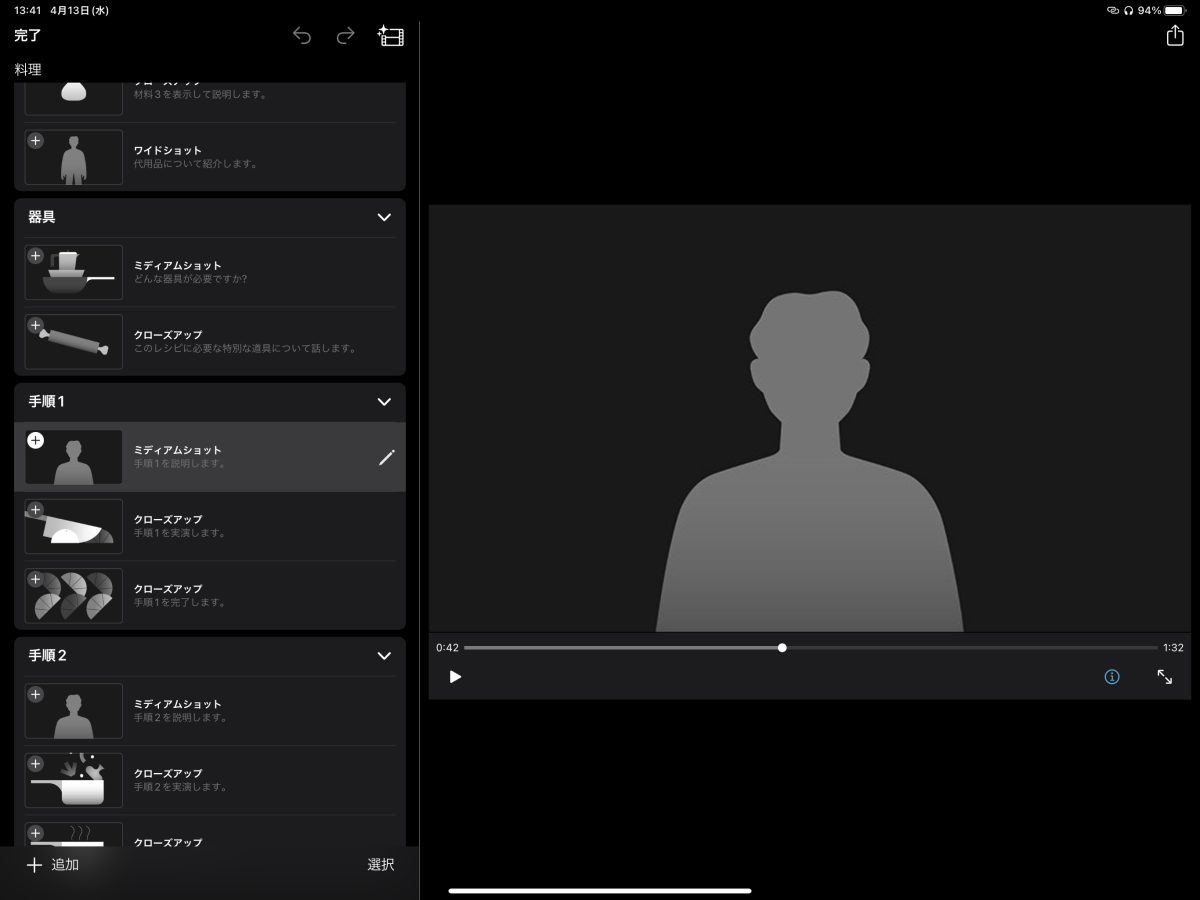Click the playhead knob on the scrubber
1200x900 pixels.
coord(782,648)
